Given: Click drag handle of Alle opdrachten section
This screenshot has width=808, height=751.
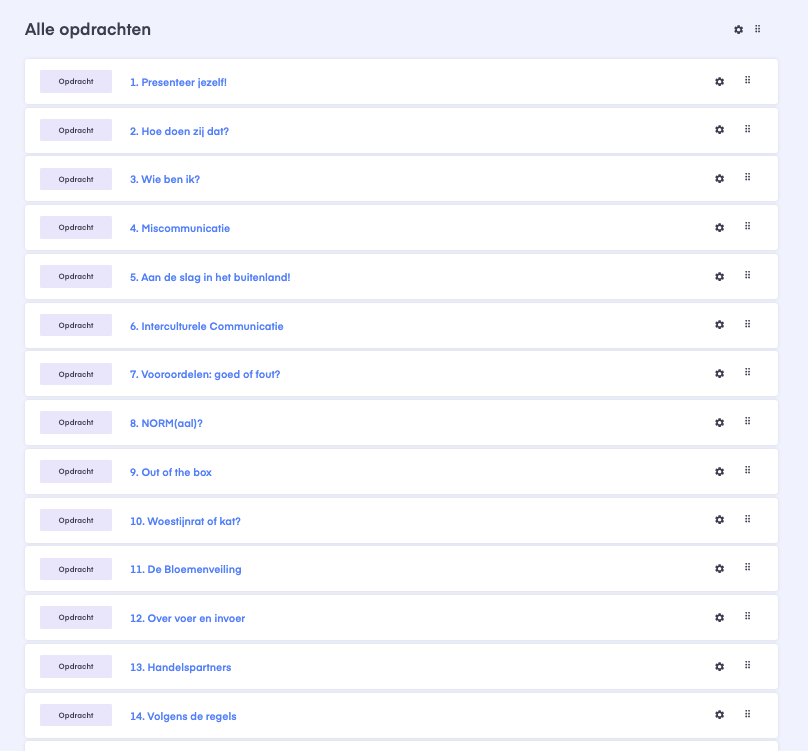Looking at the screenshot, I should [x=758, y=29].
